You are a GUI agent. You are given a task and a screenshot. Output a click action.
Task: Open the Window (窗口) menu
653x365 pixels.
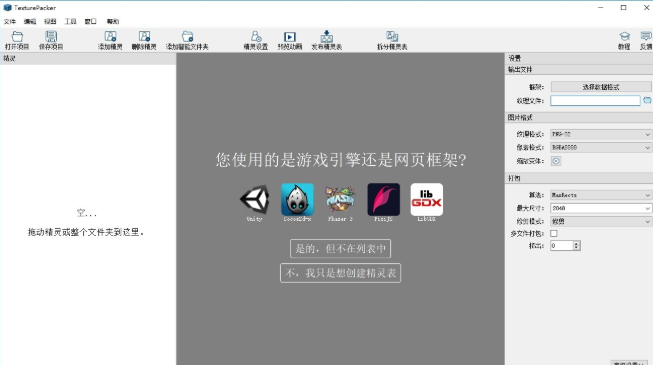click(x=90, y=21)
